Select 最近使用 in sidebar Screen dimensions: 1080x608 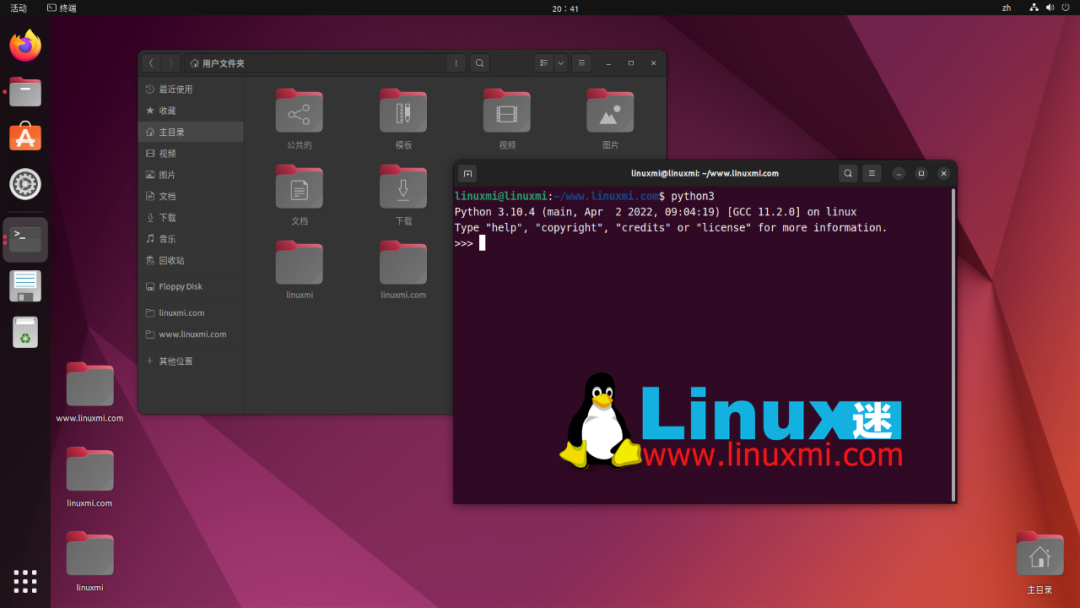pyautogui.click(x=191, y=89)
